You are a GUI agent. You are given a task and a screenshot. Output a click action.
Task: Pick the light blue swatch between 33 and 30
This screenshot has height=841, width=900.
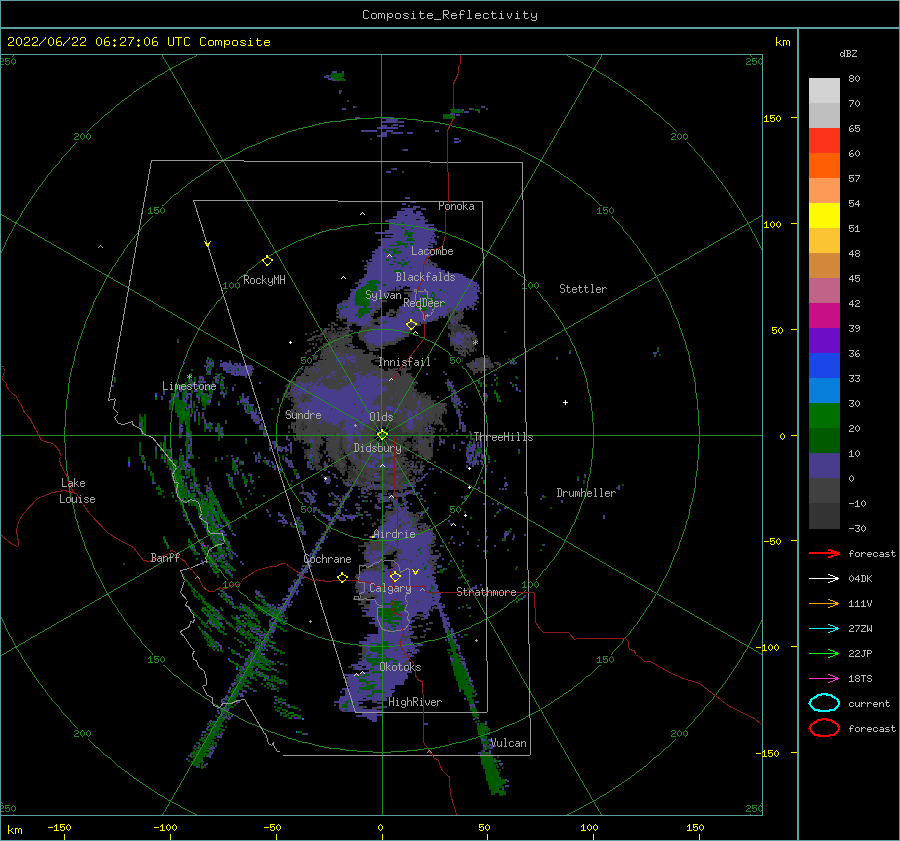tap(824, 390)
